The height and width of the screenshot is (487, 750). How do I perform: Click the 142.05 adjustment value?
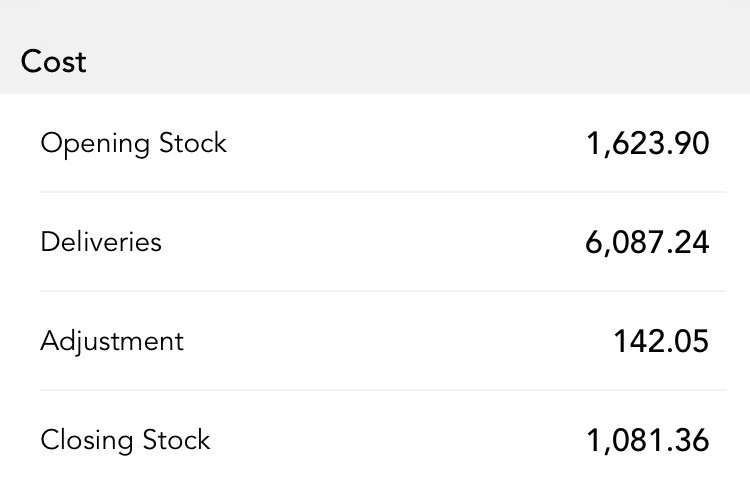click(661, 342)
